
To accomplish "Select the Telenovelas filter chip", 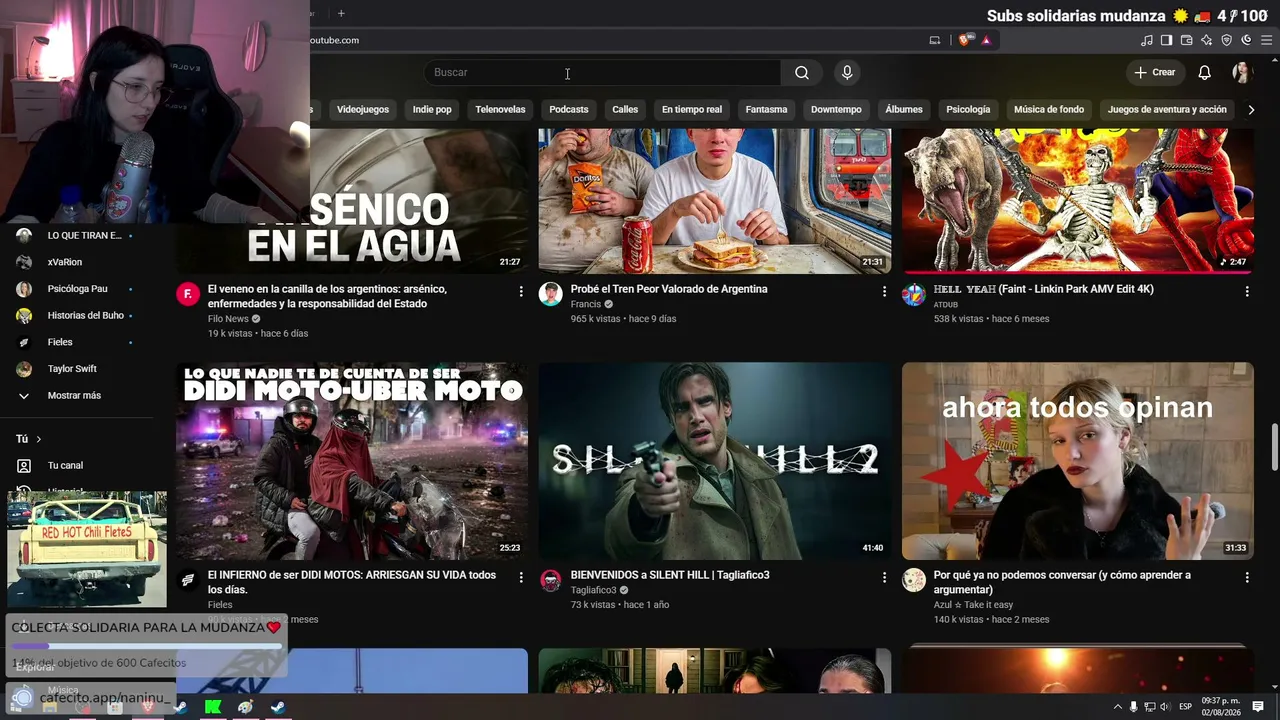I will point(500,110).
